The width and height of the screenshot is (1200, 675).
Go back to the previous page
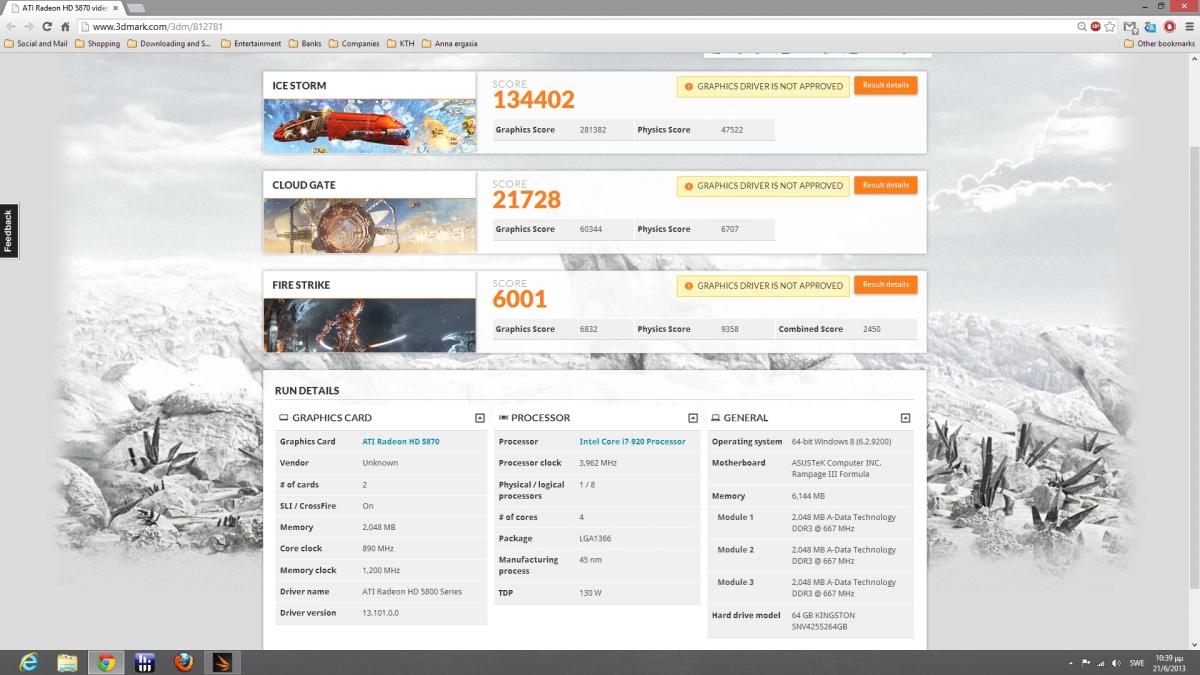pyautogui.click(x=11, y=26)
